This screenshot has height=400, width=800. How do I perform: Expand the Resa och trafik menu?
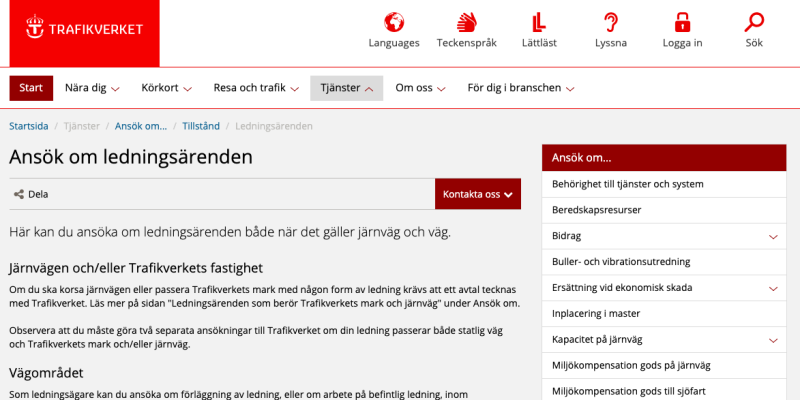pos(256,88)
